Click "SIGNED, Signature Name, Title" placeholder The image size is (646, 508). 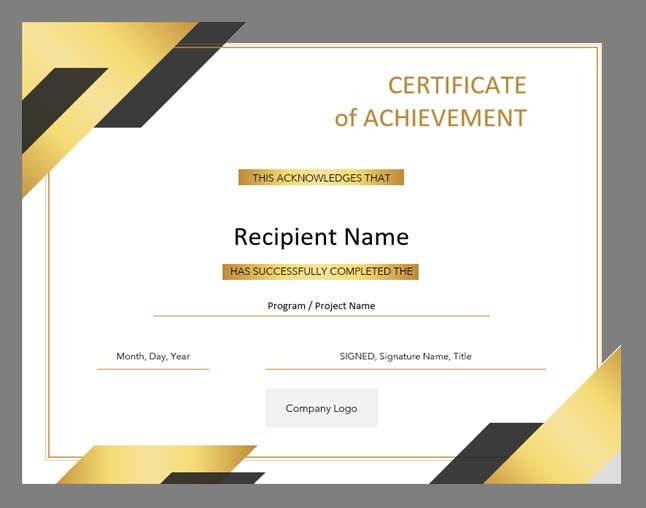tap(405, 356)
